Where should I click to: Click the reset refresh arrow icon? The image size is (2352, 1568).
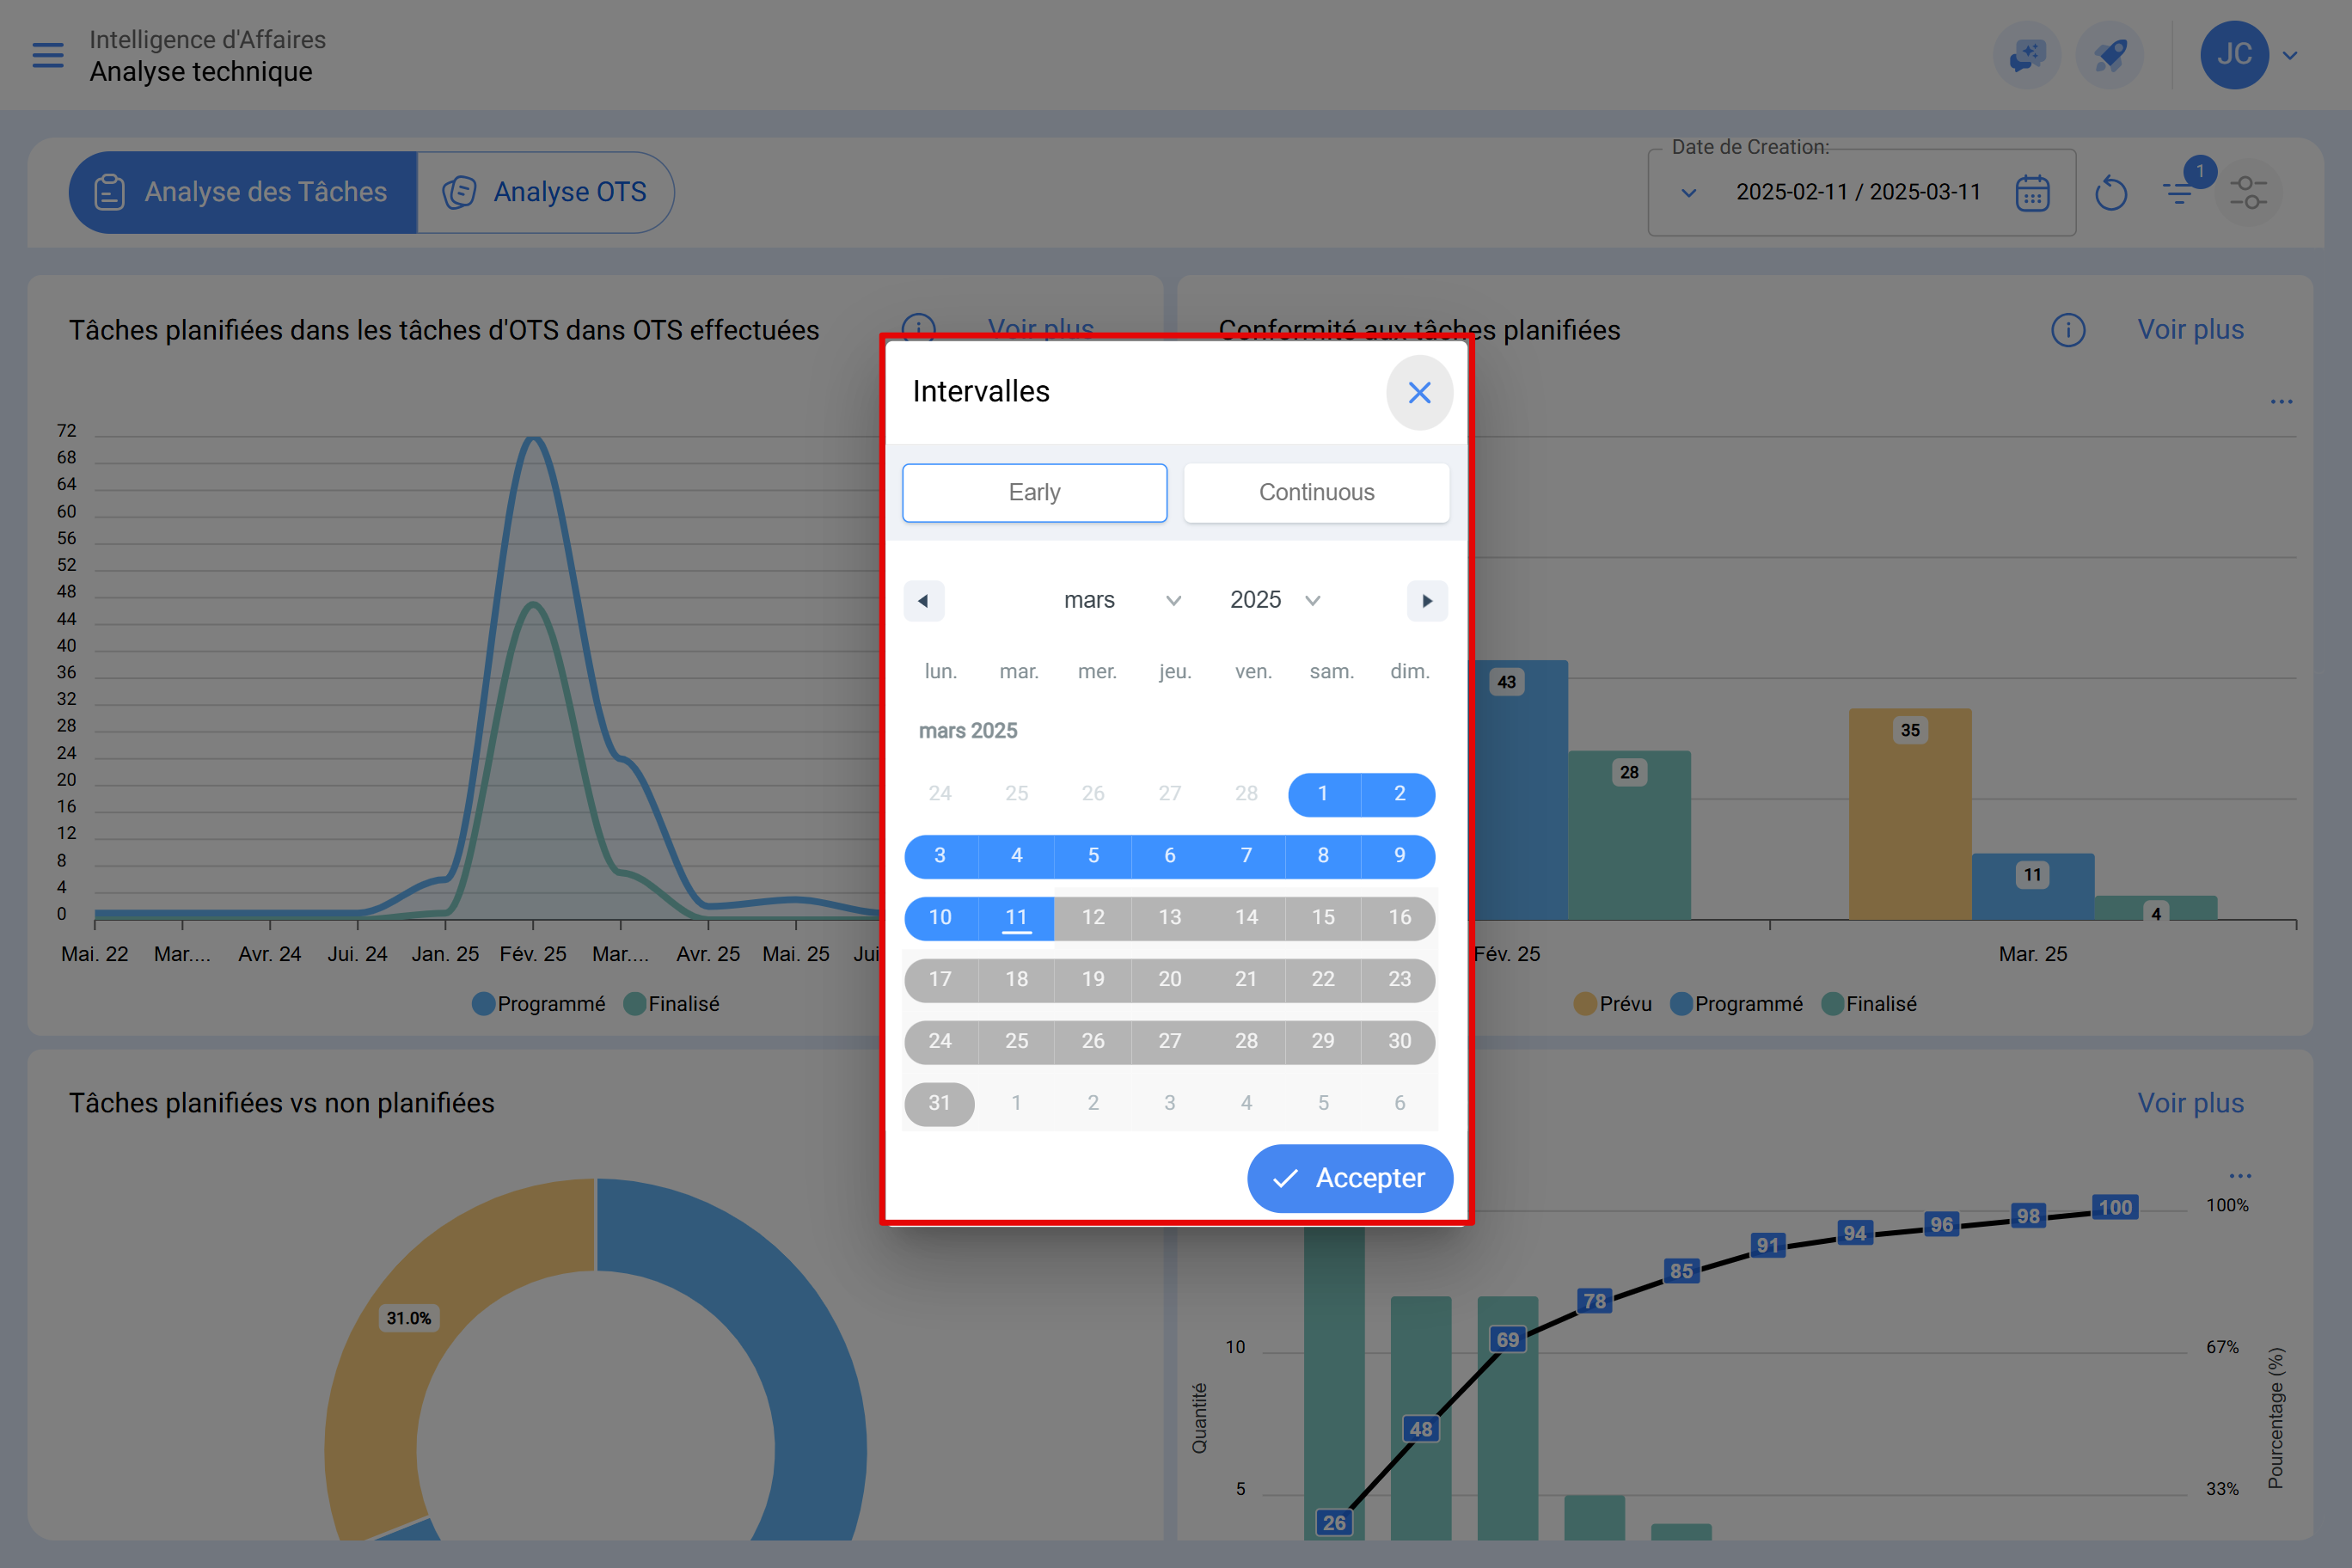click(x=2110, y=192)
